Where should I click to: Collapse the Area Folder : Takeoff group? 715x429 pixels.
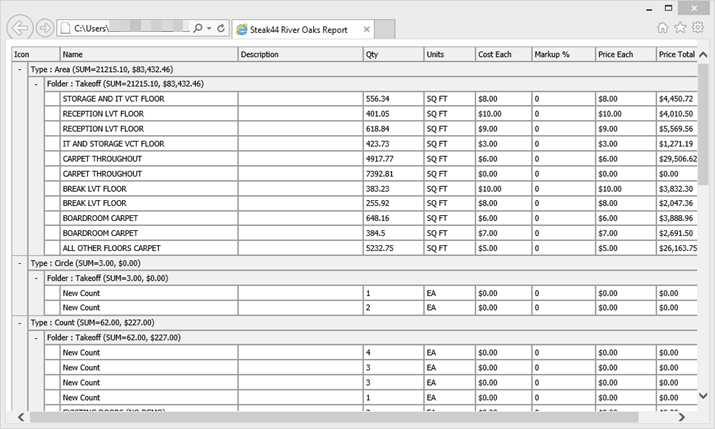(x=36, y=84)
